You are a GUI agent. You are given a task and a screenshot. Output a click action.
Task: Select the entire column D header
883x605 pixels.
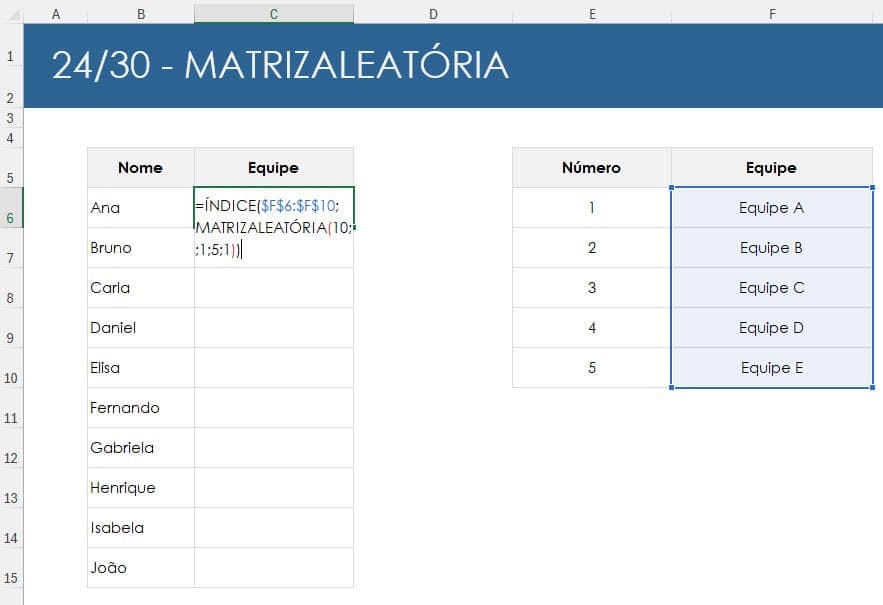click(x=433, y=13)
